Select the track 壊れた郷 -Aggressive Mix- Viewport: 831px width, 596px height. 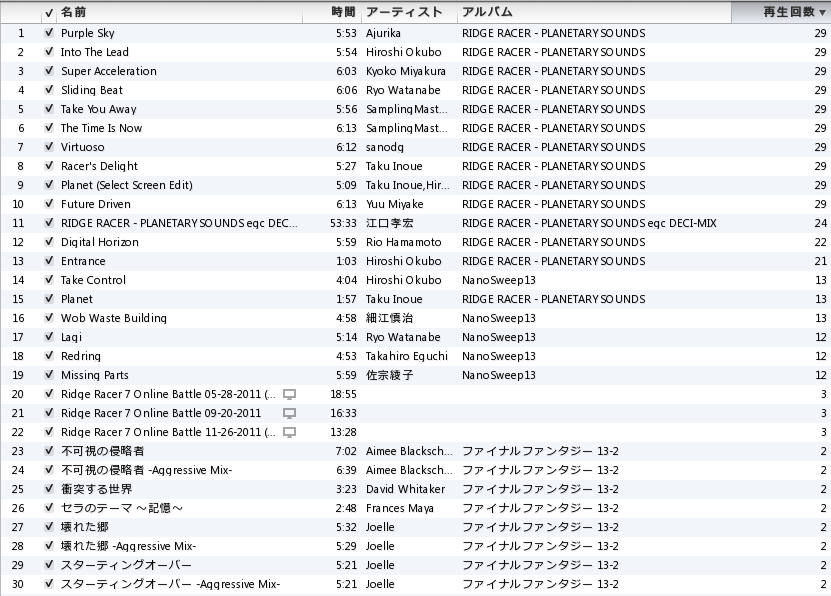(x=128, y=546)
